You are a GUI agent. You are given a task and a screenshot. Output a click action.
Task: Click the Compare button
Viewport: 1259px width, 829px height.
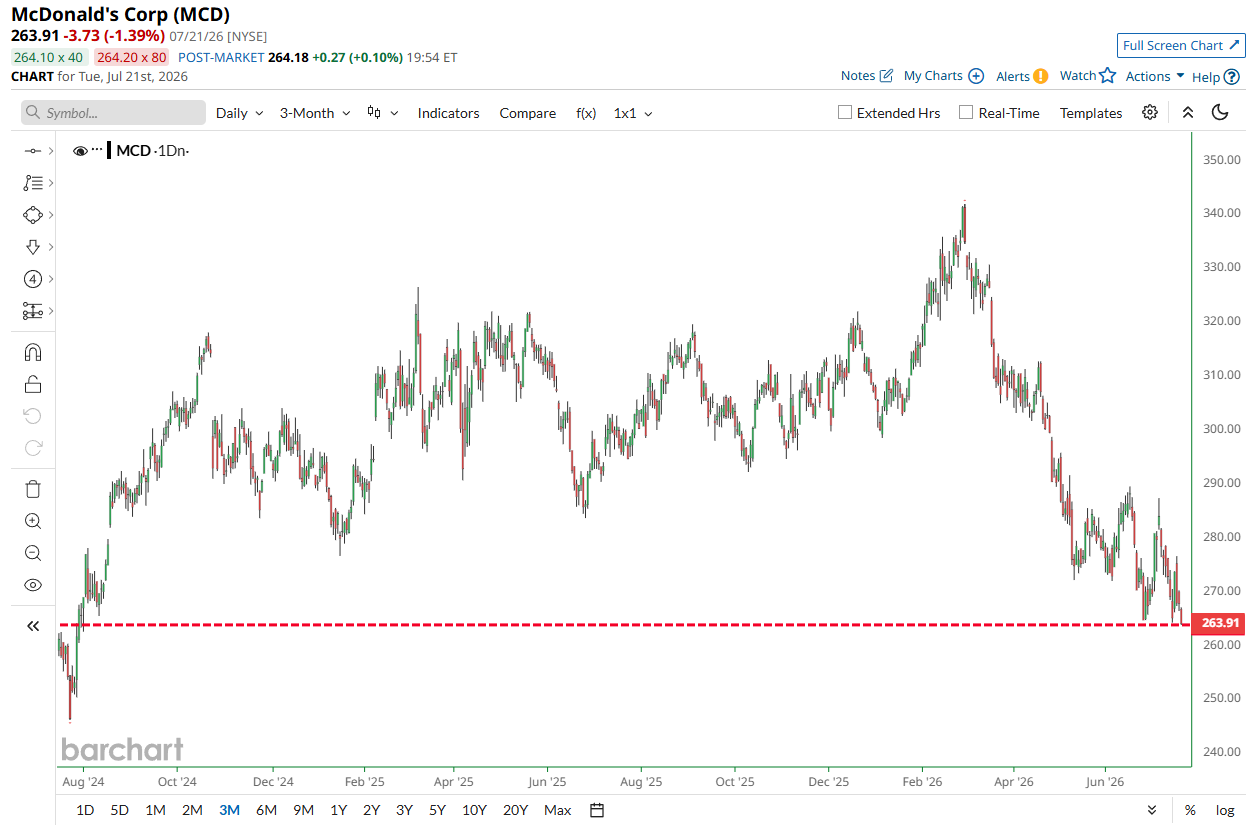coord(528,113)
